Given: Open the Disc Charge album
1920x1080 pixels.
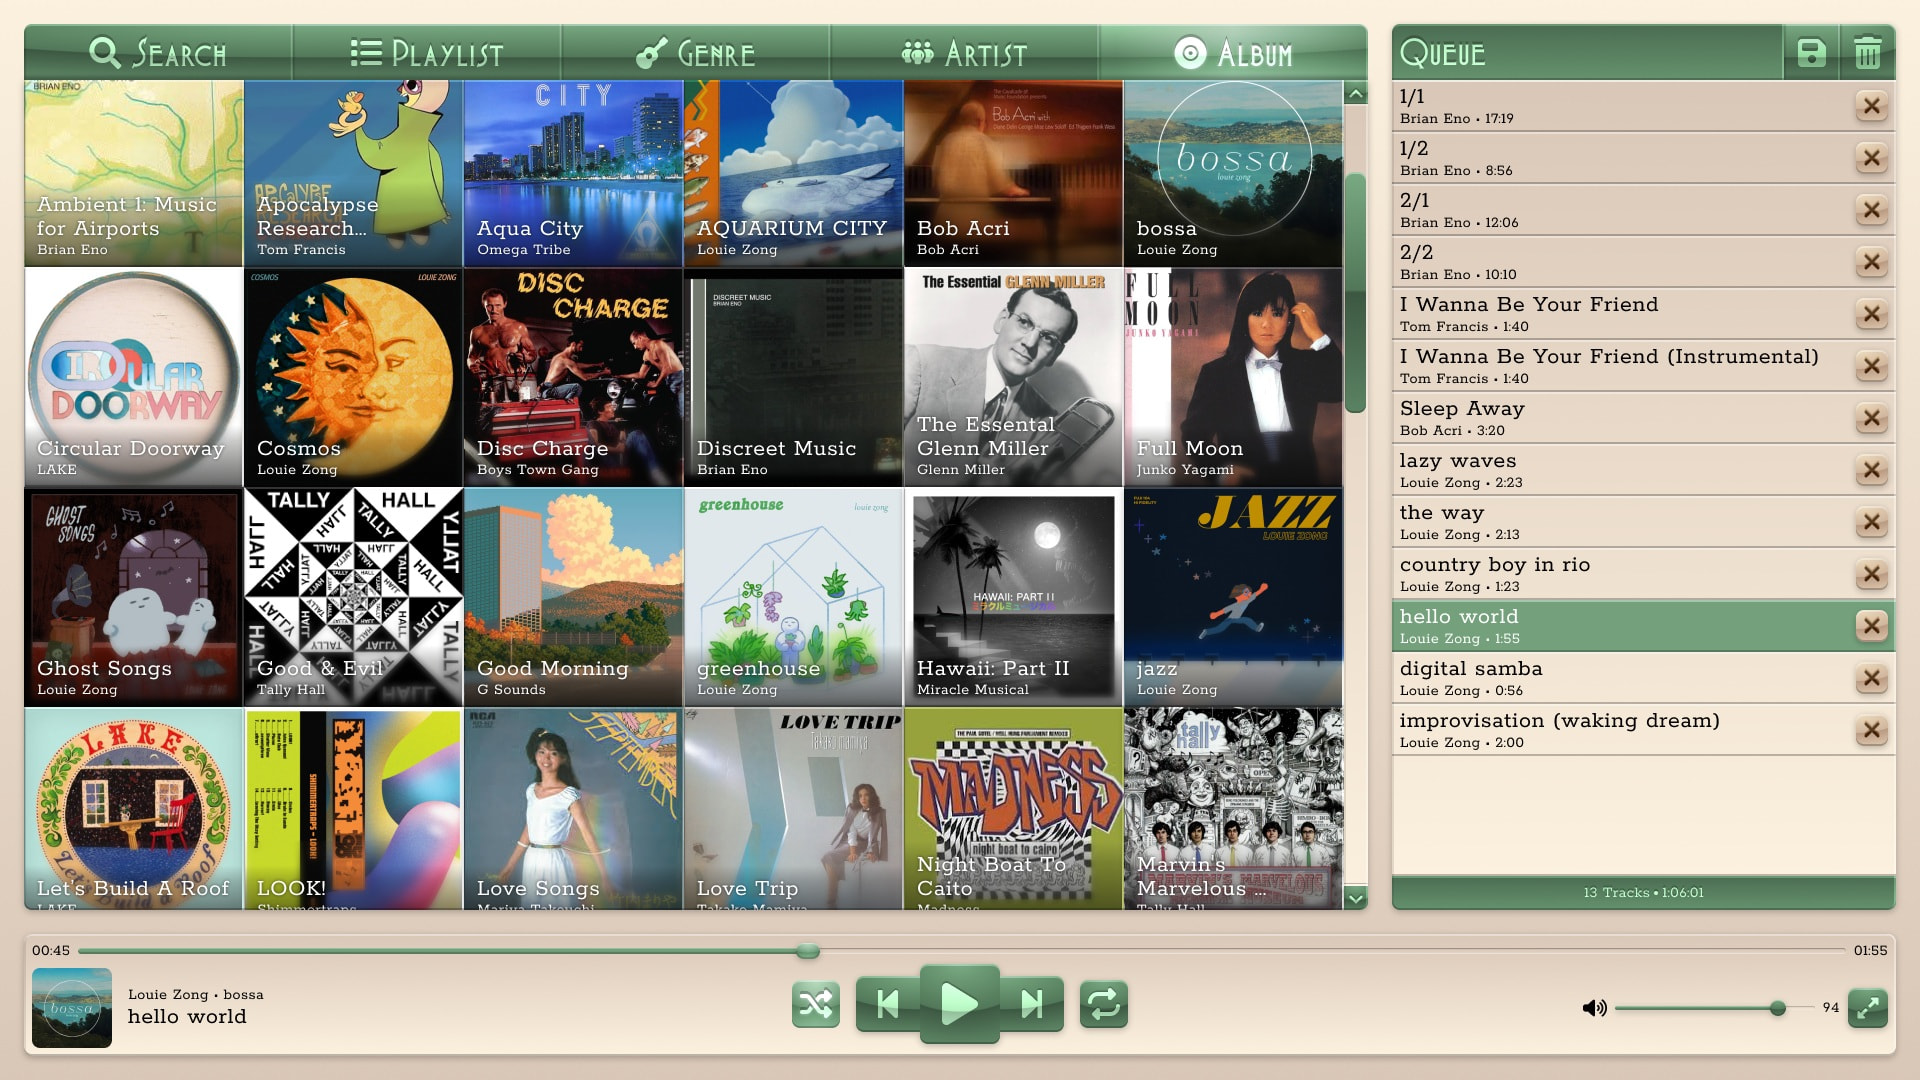Looking at the screenshot, I should coord(574,377).
